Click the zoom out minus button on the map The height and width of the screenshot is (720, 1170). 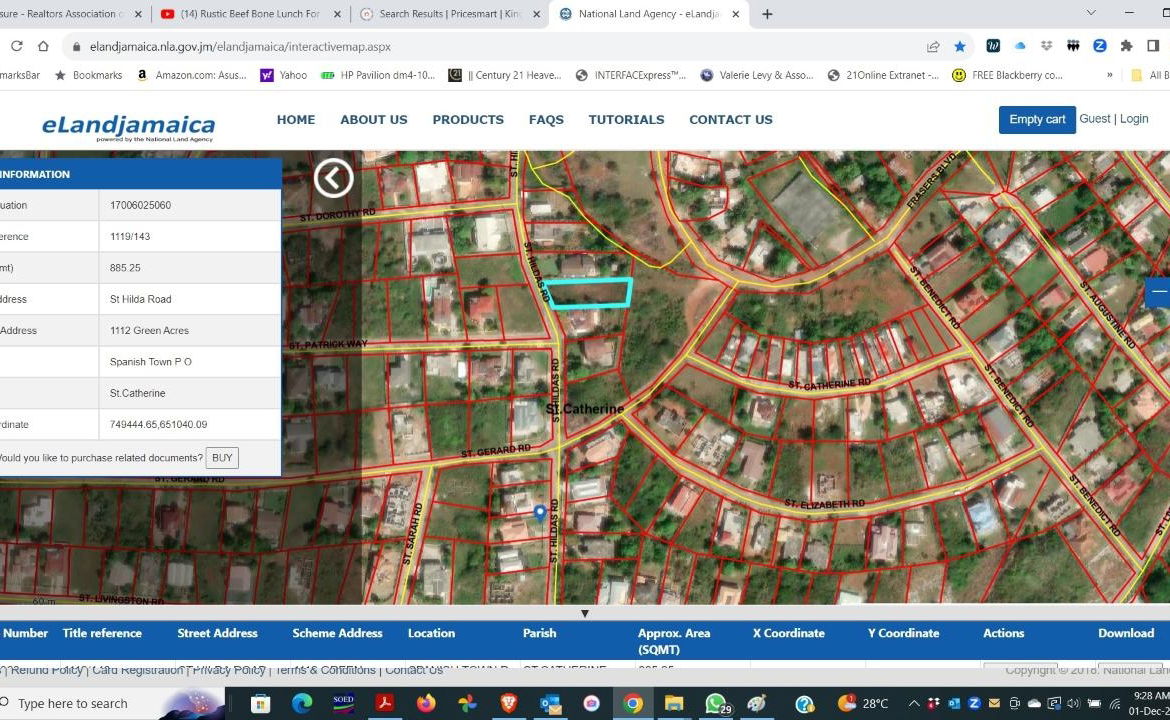pos(1158,292)
